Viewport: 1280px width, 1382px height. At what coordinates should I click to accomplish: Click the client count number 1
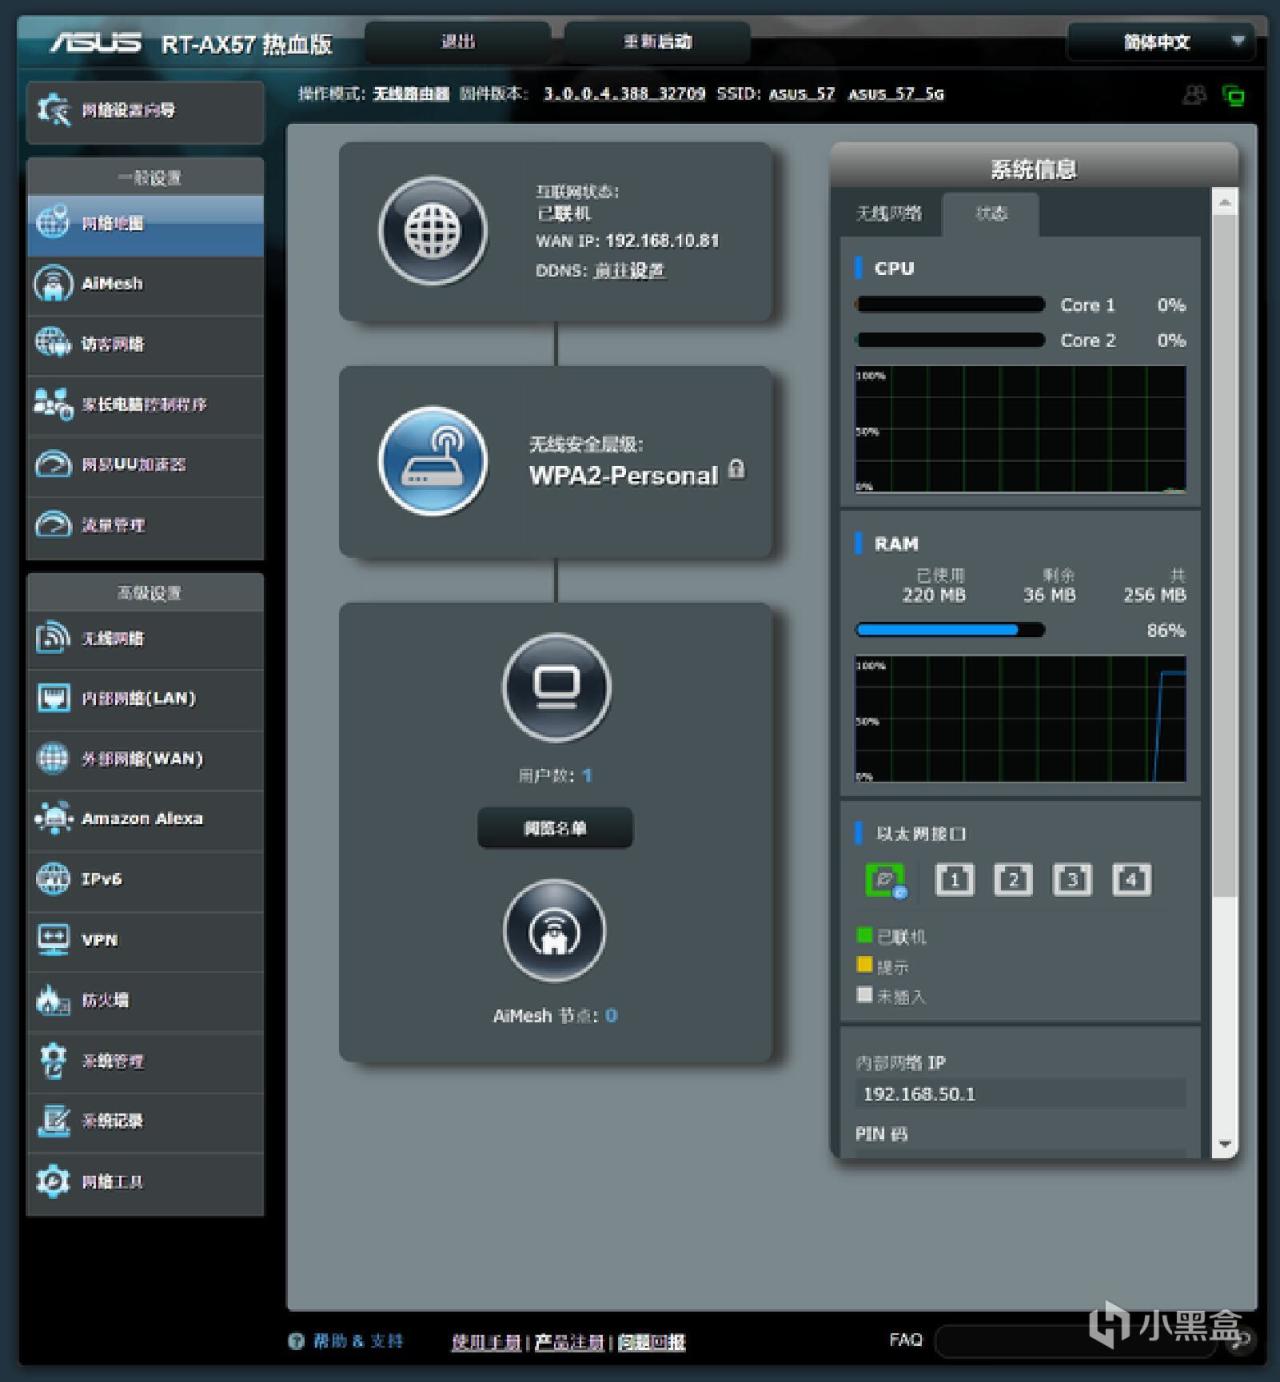tap(587, 776)
